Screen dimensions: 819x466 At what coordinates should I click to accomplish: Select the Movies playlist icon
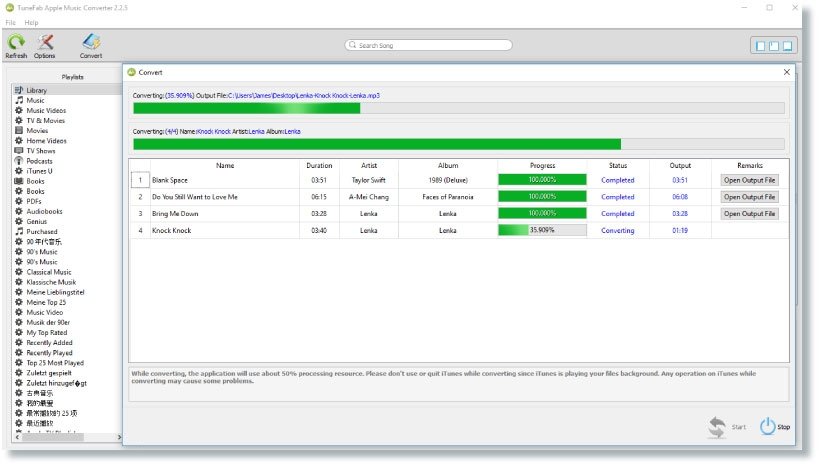click(x=19, y=131)
